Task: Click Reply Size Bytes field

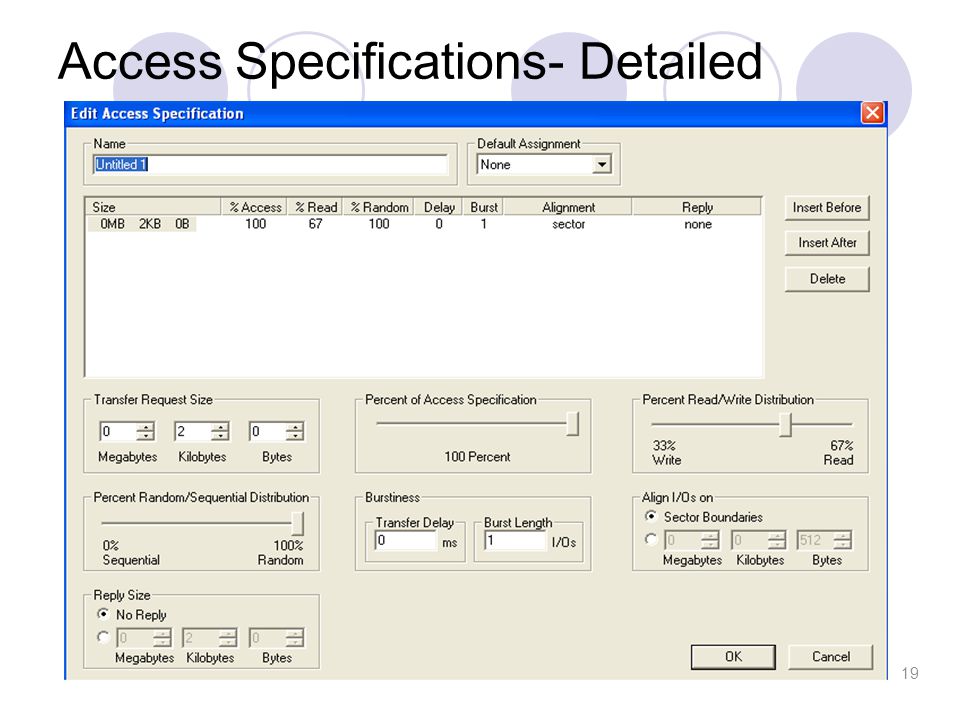Action: (267, 638)
